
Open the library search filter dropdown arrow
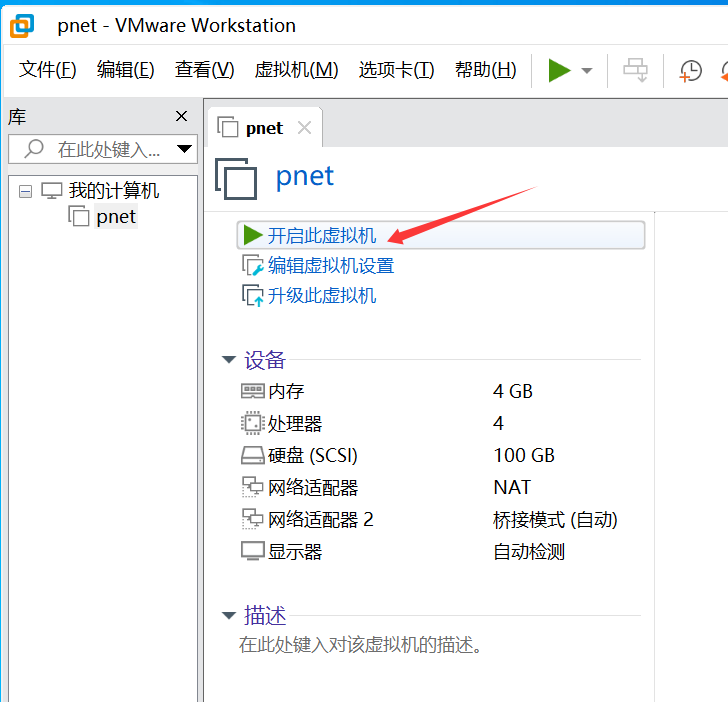[184, 149]
